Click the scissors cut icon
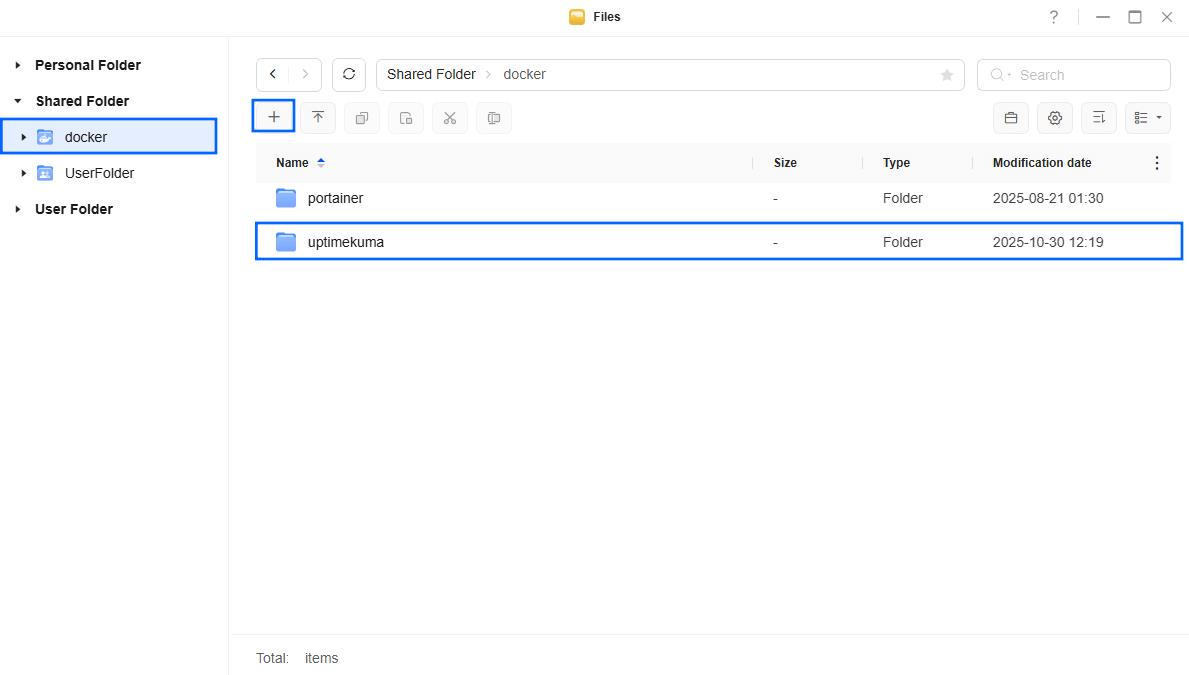This screenshot has height=675, width=1189. (450, 118)
